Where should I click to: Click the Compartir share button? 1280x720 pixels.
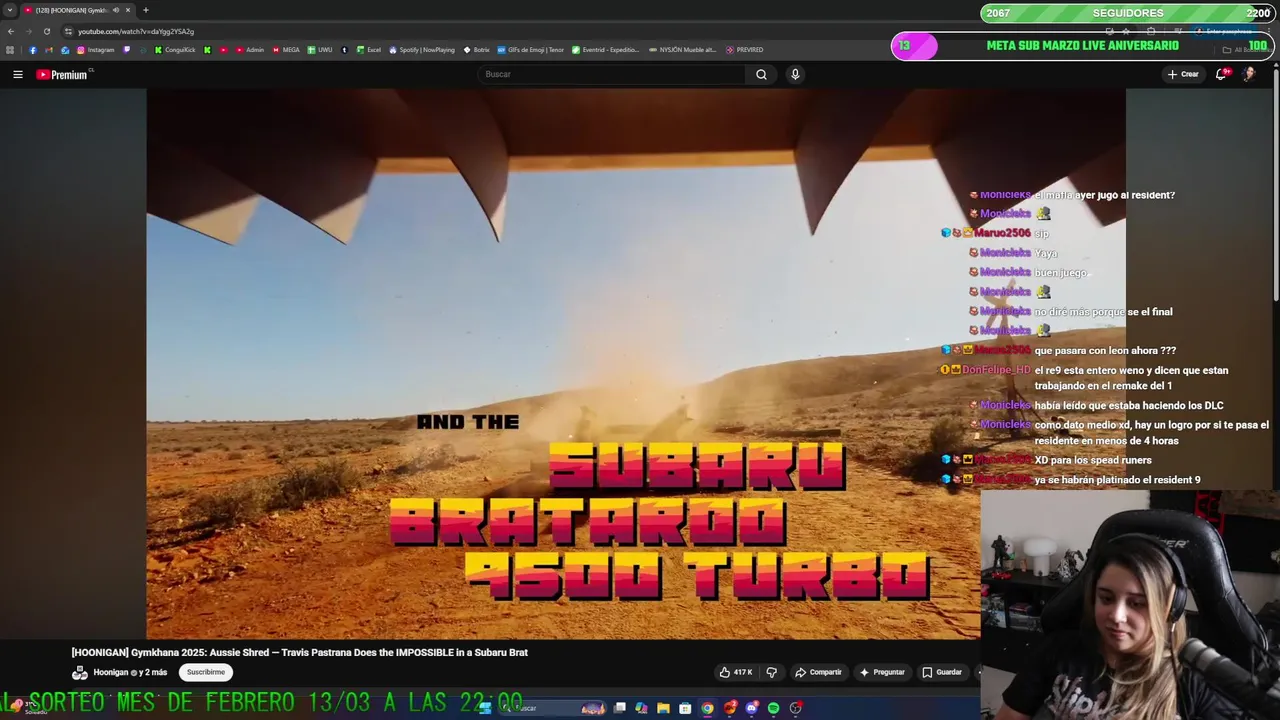pos(818,672)
